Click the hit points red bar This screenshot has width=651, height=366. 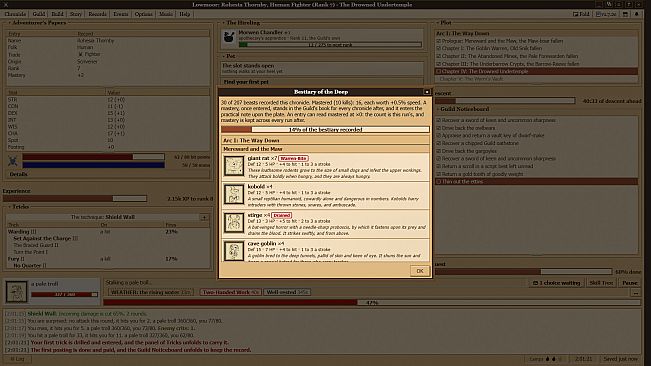pos(93,157)
